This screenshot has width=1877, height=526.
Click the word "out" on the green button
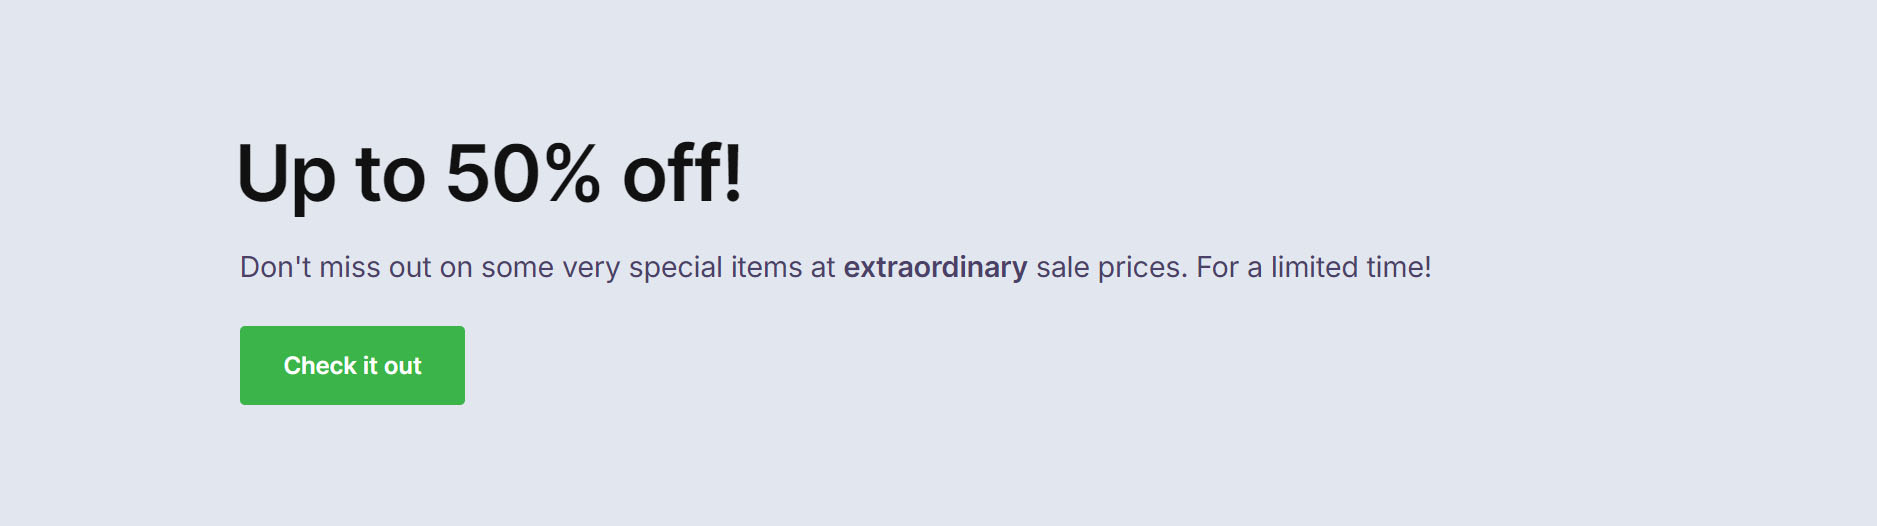pyautogui.click(x=403, y=366)
